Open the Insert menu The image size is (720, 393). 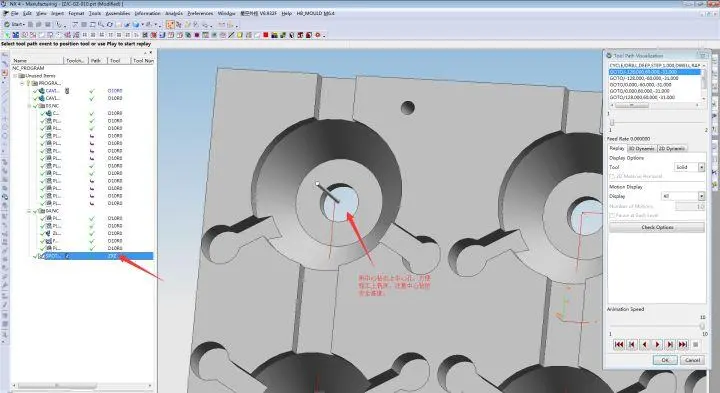(x=57, y=13)
